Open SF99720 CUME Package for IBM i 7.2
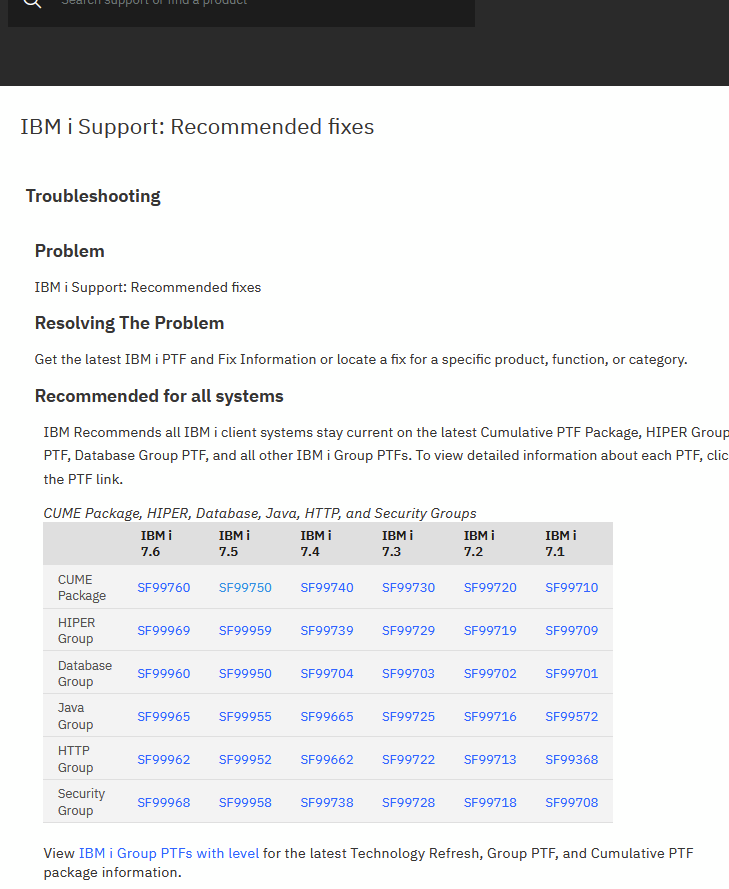Viewport: 729px width, 889px height. click(490, 588)
